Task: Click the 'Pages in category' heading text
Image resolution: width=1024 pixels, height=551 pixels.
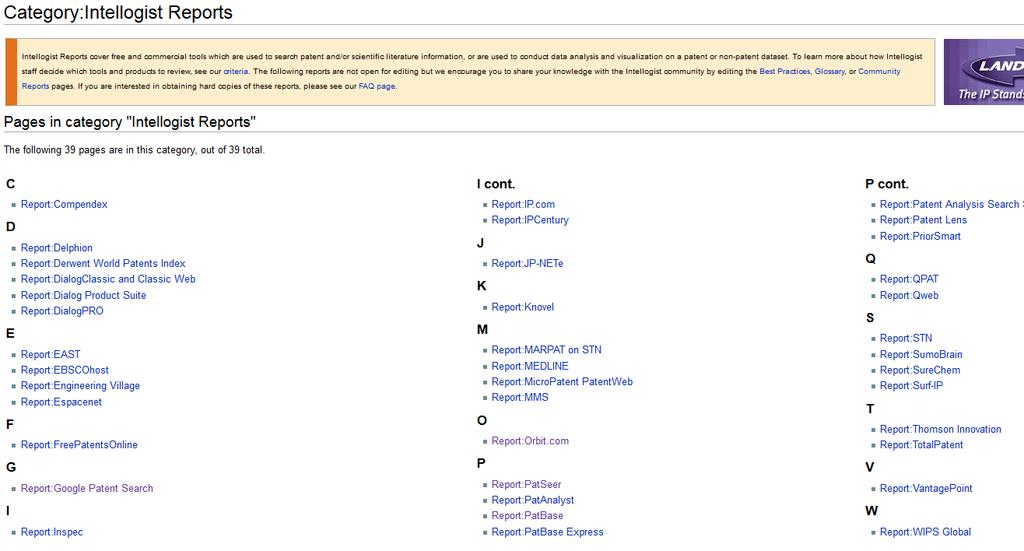Action: 130,122
